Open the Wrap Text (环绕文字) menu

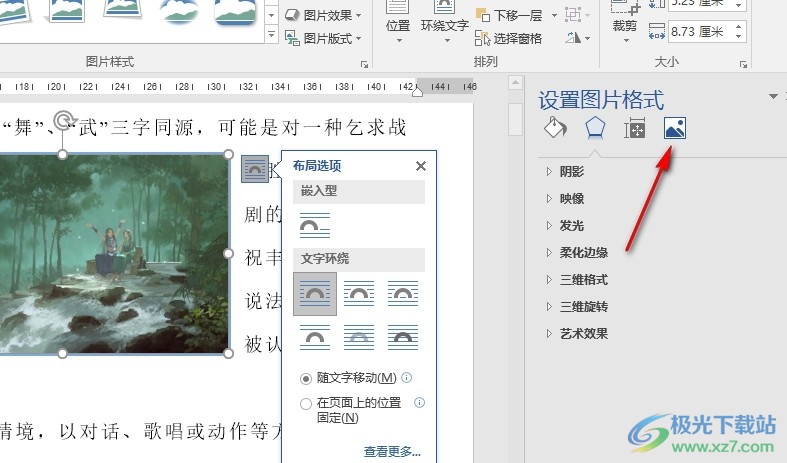[x=445, y=23]
